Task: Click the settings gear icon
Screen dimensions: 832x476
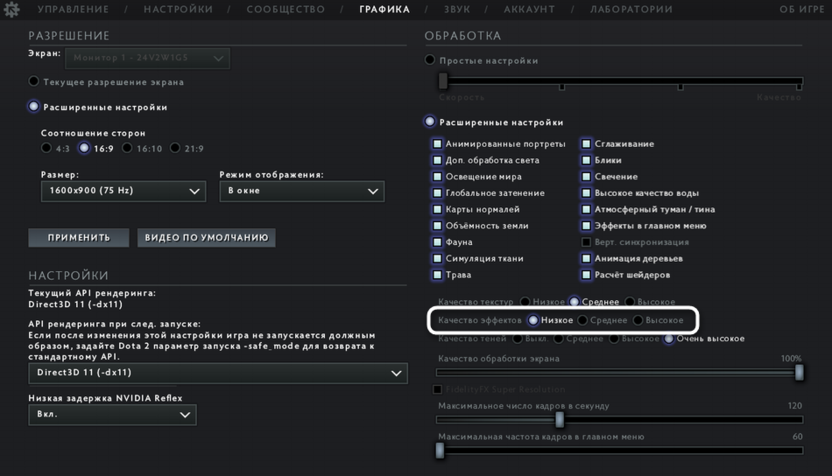Action: click(11, 9)
